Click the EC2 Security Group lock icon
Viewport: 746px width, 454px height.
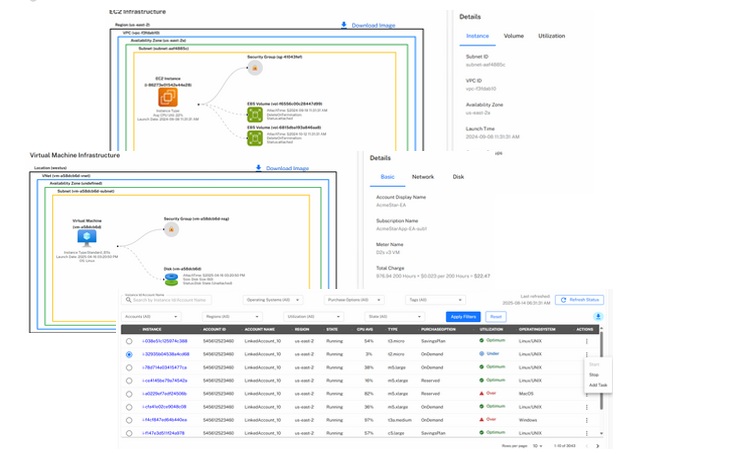coord(254,68)
